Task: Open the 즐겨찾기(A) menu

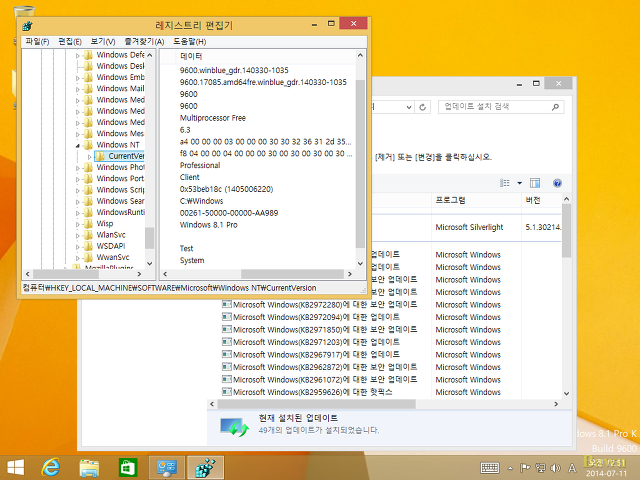Action: point(144,42)
